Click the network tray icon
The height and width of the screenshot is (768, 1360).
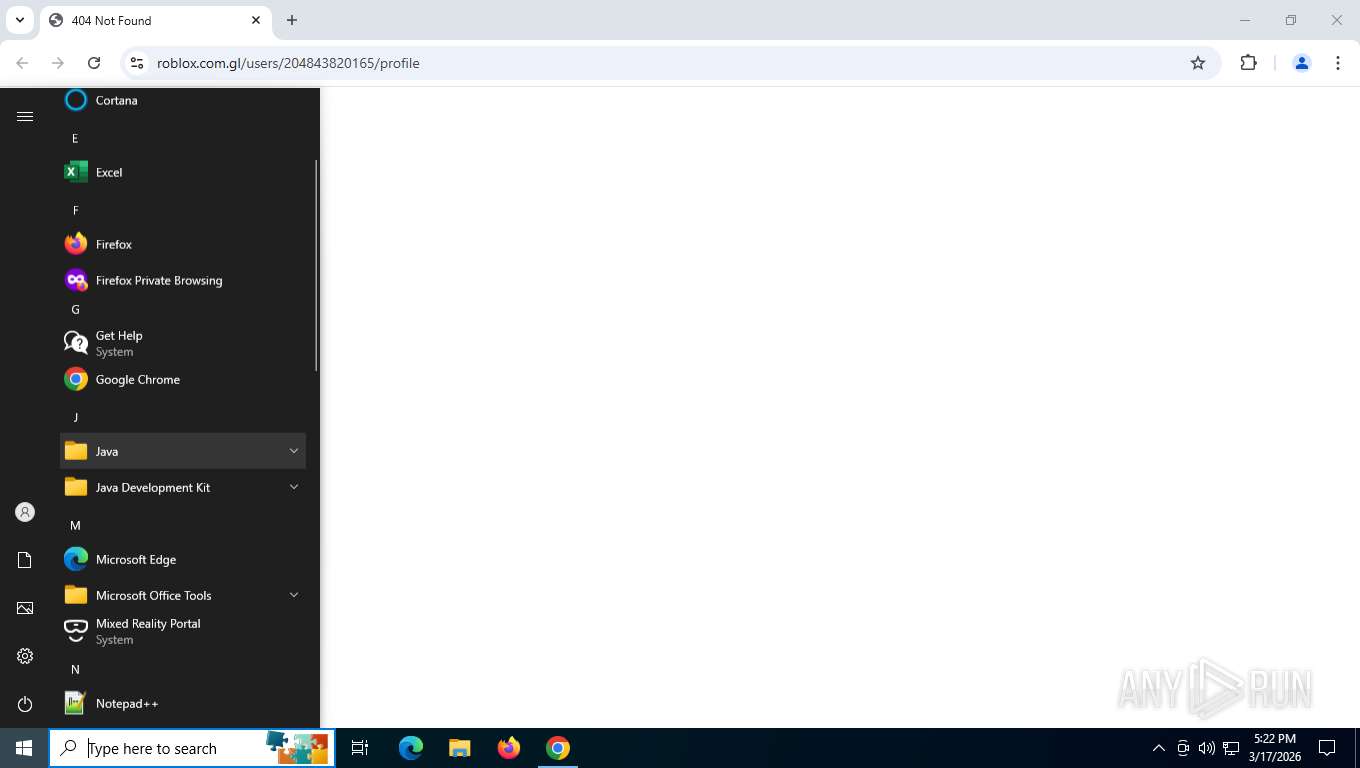click(1231, 748)
